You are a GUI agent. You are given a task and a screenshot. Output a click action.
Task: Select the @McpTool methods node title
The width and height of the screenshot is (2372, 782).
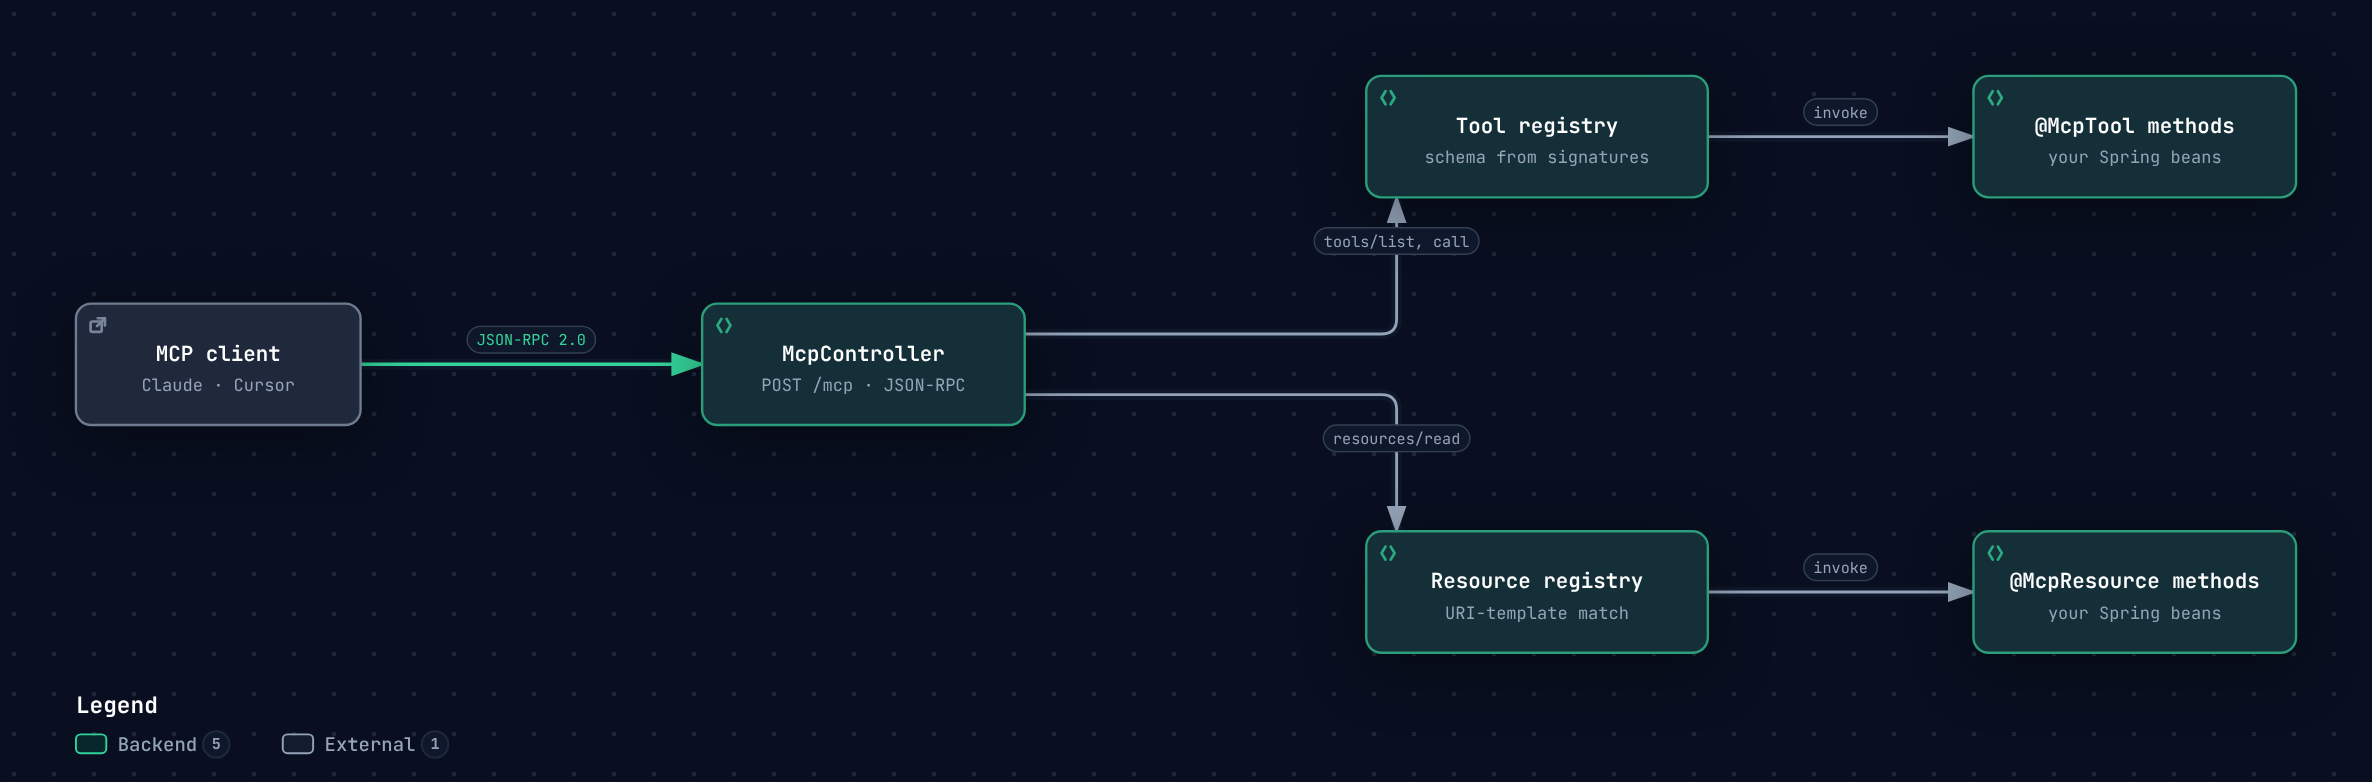2134,126
